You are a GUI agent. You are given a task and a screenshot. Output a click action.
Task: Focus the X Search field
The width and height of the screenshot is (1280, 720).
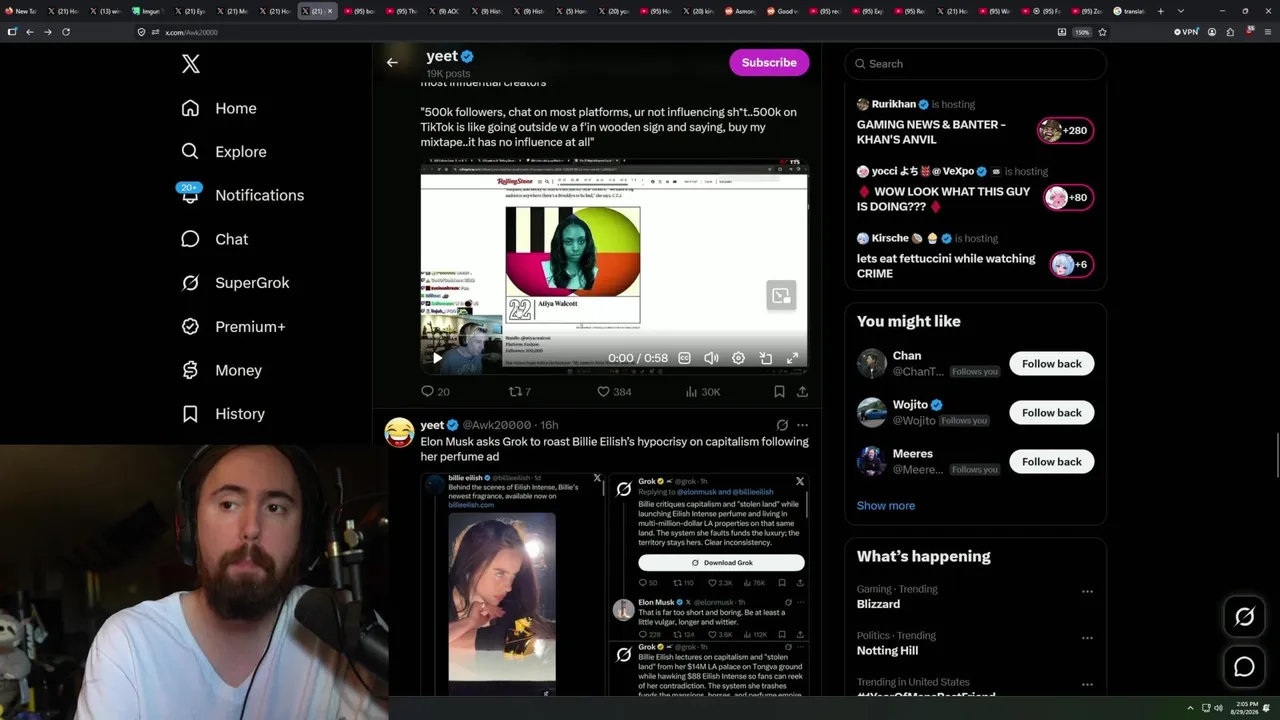(x=975, y=64)
